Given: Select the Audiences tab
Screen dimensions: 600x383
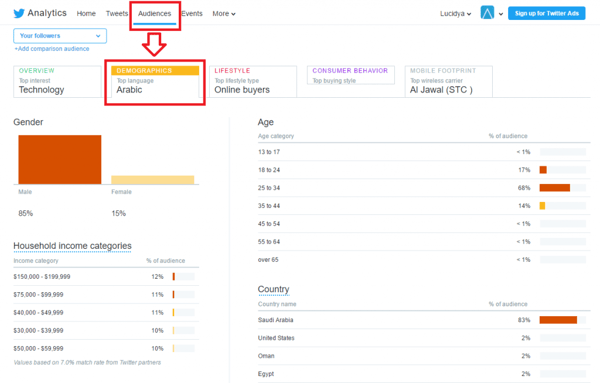Looking at the screenshot, I should (x=155, y=14).
